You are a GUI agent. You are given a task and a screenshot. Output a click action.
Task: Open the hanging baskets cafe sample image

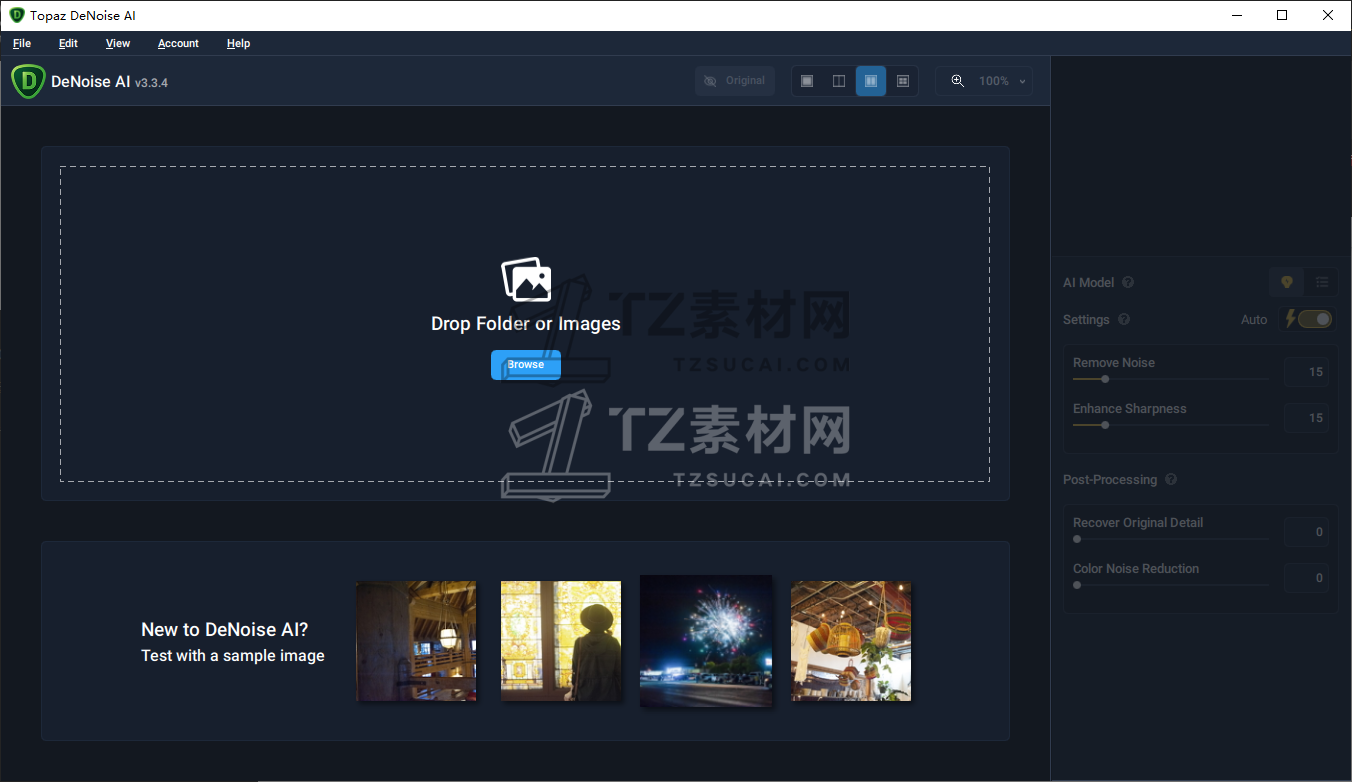pyautogui.click(x=851, y=641)
